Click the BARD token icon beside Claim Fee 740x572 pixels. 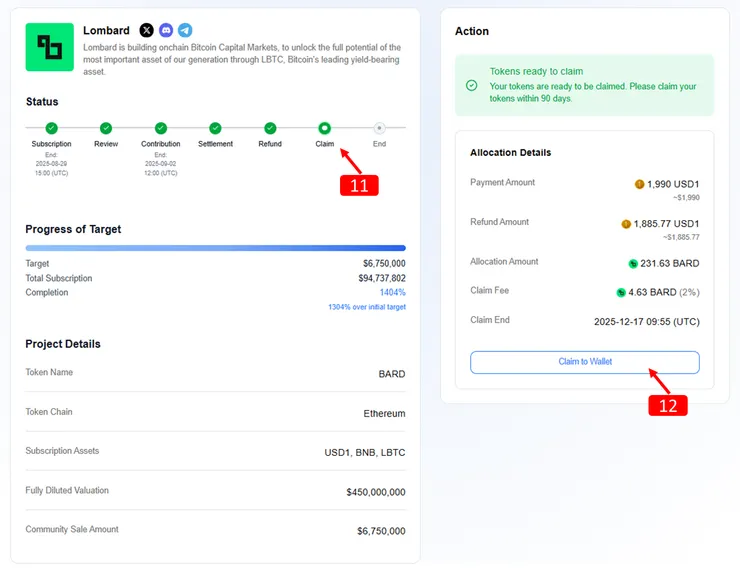click(621, 293)
